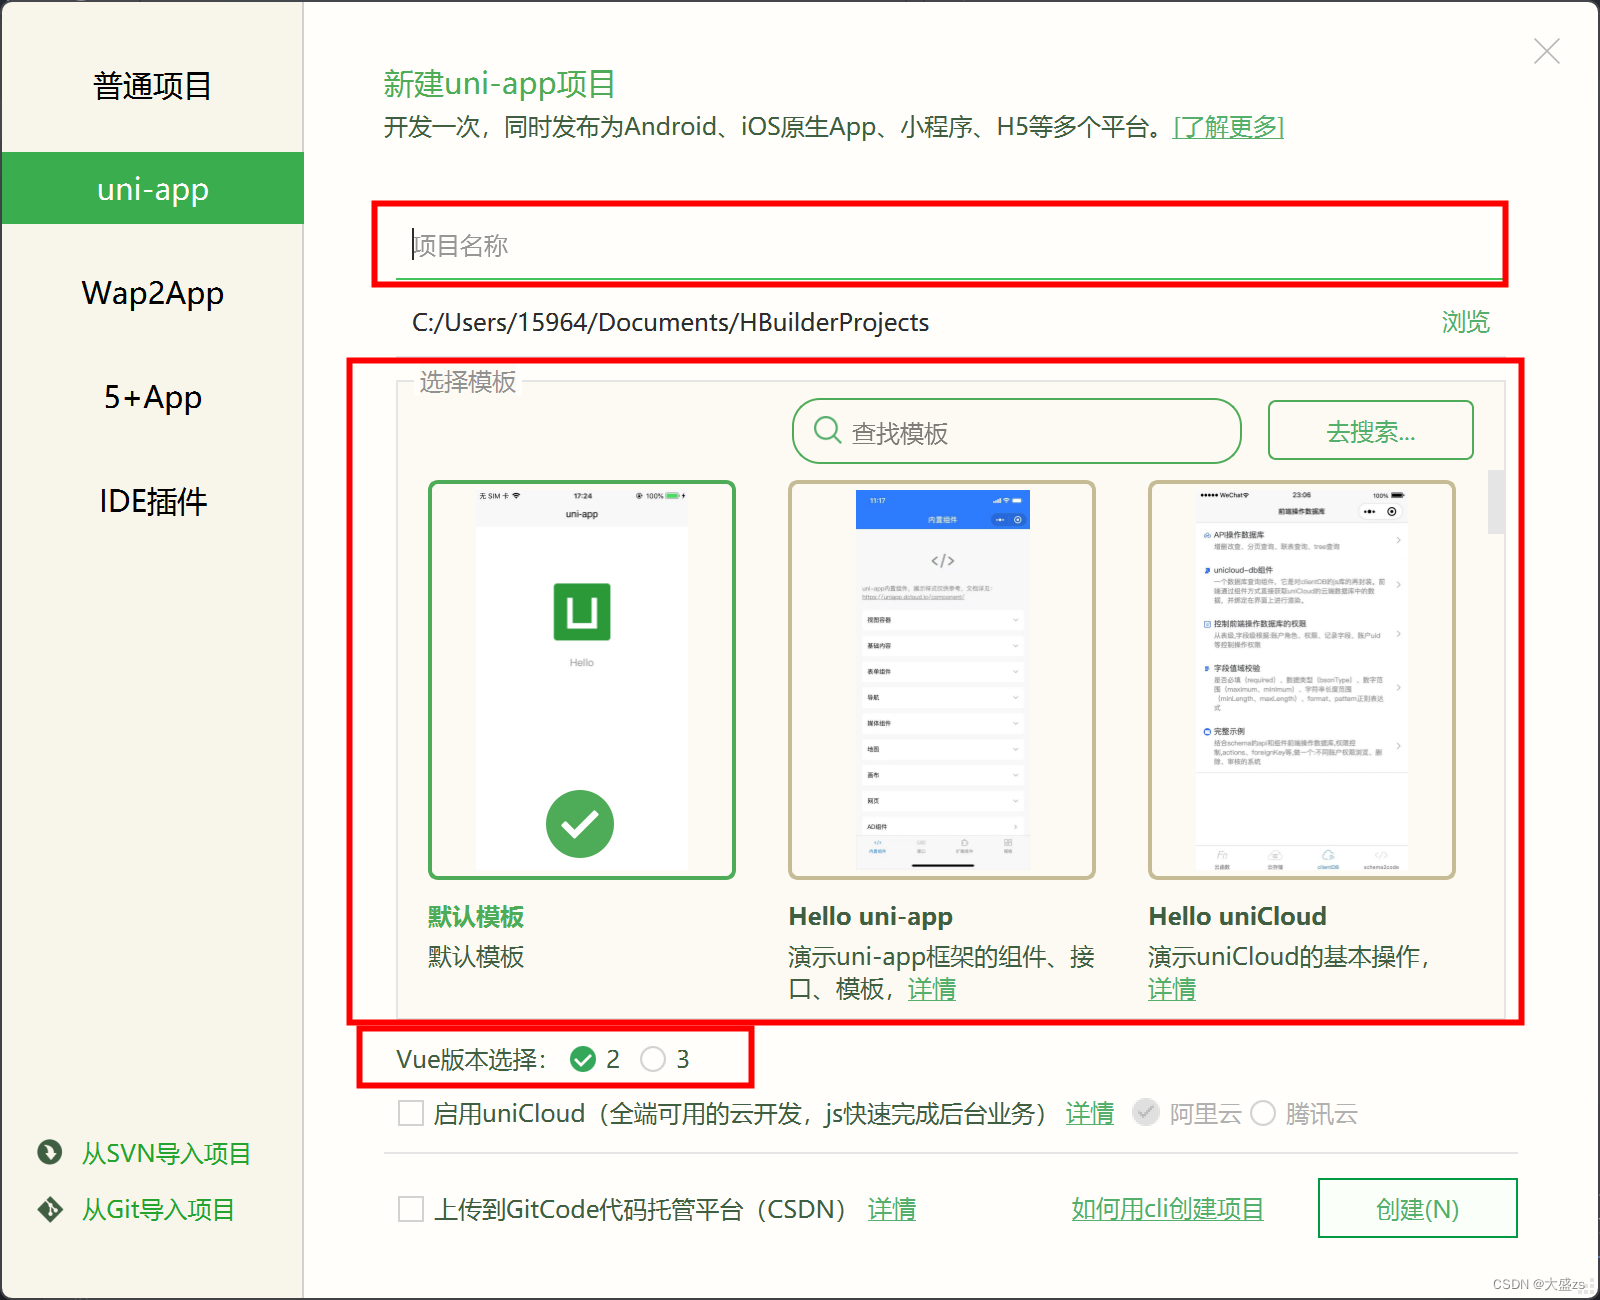
Task: Open the IDE插件 tab
Action: pos(152,501)
